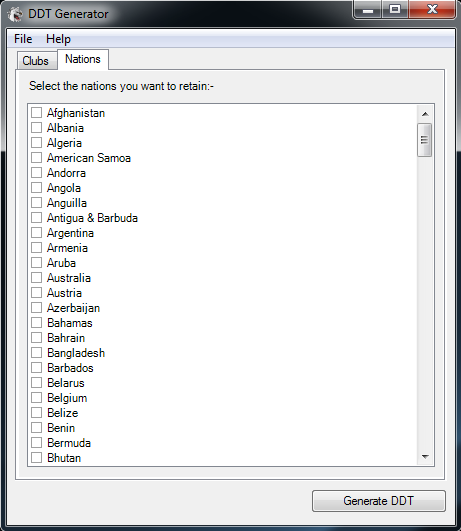Click the nations list scrollbar thumb

pos(425,140)
